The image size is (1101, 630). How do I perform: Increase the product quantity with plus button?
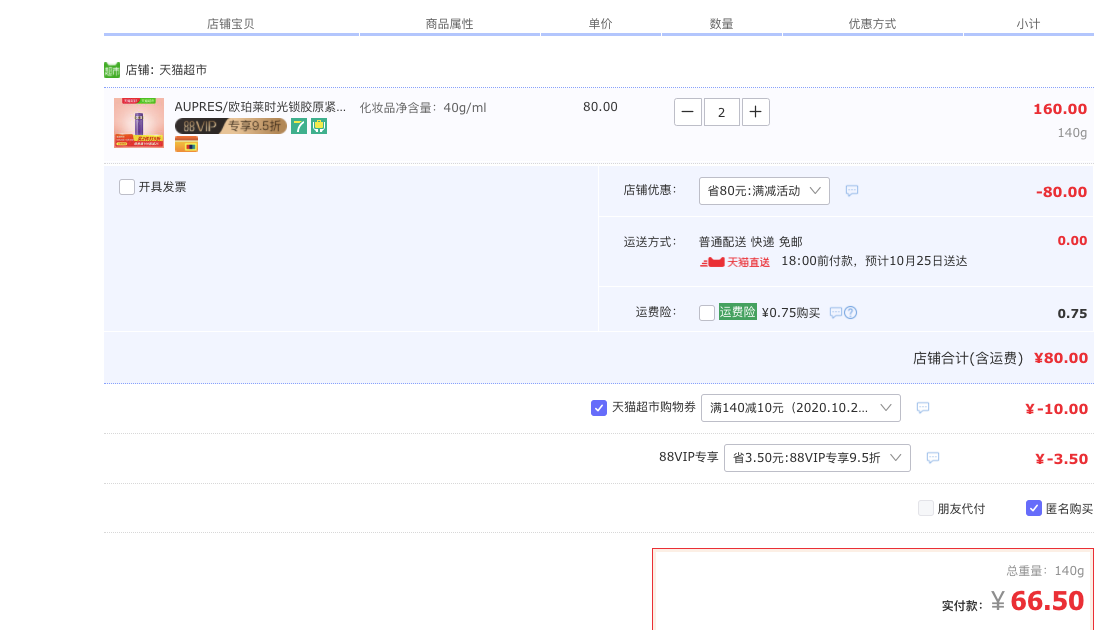click(756, 112)
